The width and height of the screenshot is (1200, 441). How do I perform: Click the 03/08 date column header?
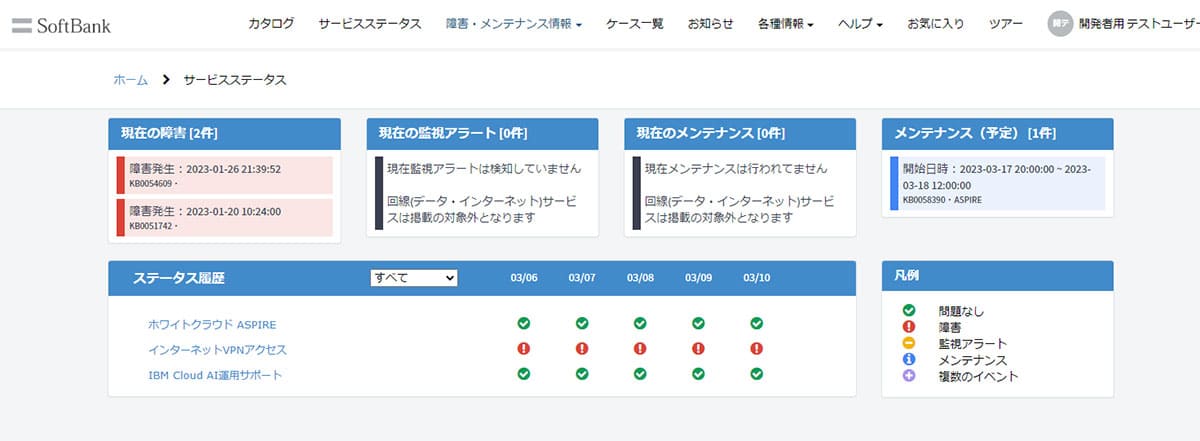tap(640, 278)
